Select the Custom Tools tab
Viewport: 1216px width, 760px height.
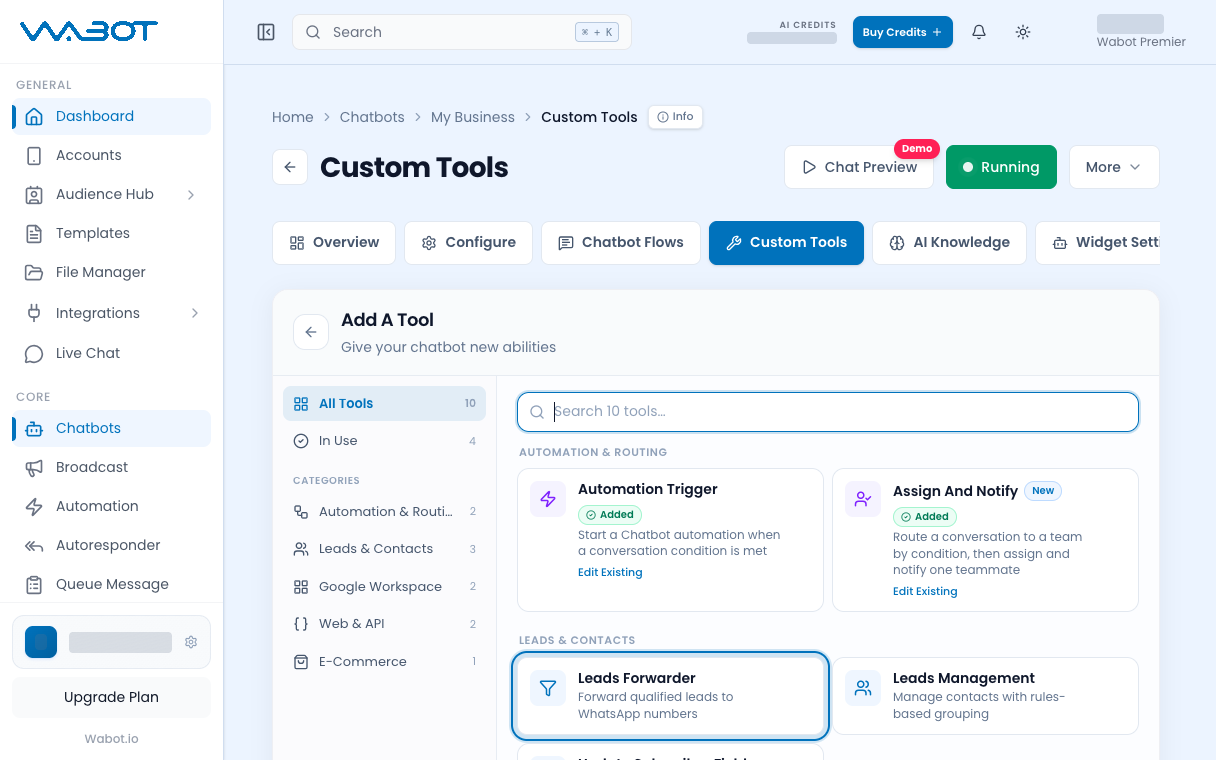click(786, 243)
